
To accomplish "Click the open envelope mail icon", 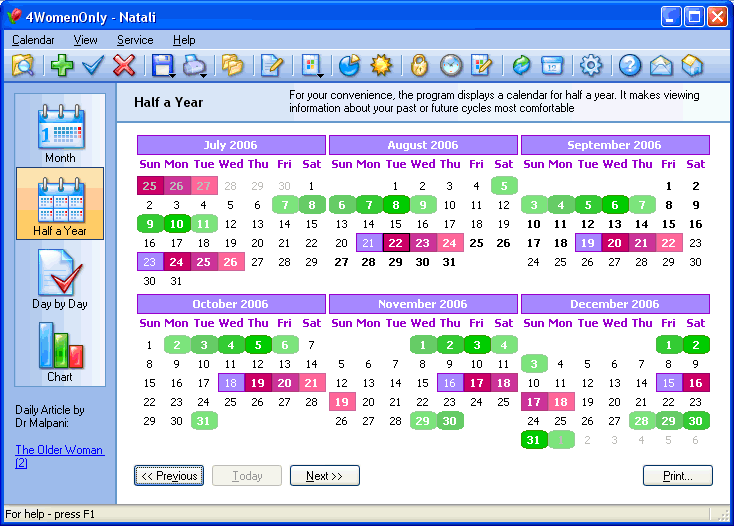I will (661, 65).
